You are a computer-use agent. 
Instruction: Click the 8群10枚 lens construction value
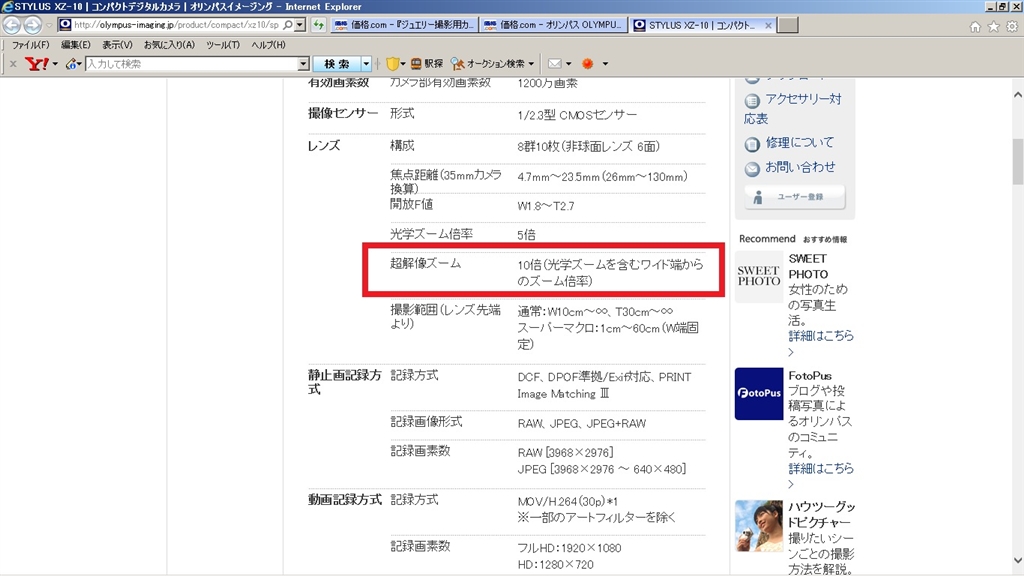pos(588,147)
